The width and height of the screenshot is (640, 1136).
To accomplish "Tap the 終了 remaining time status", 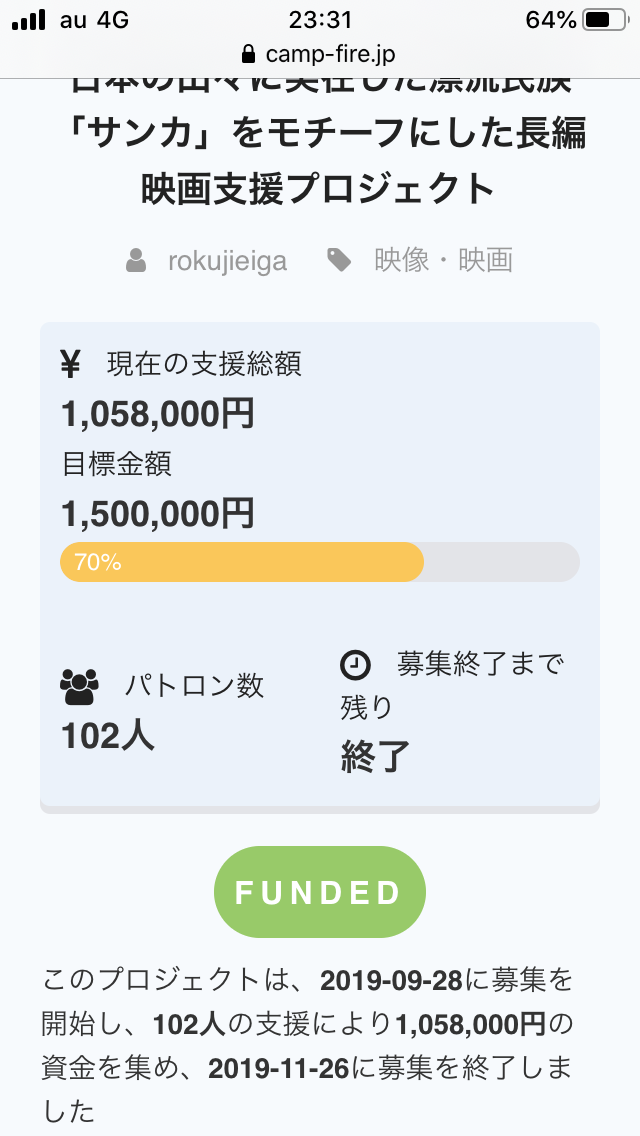I will 375,756.
